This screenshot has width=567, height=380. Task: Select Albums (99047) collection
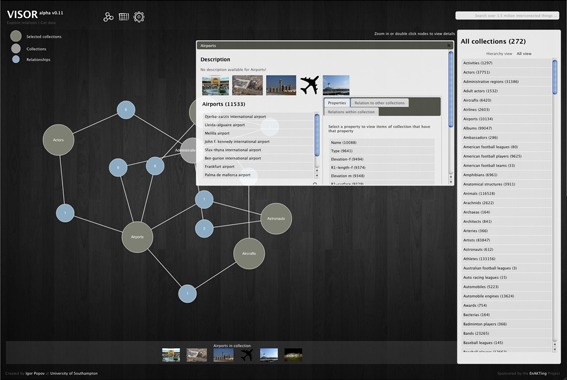tap(506, 128)
